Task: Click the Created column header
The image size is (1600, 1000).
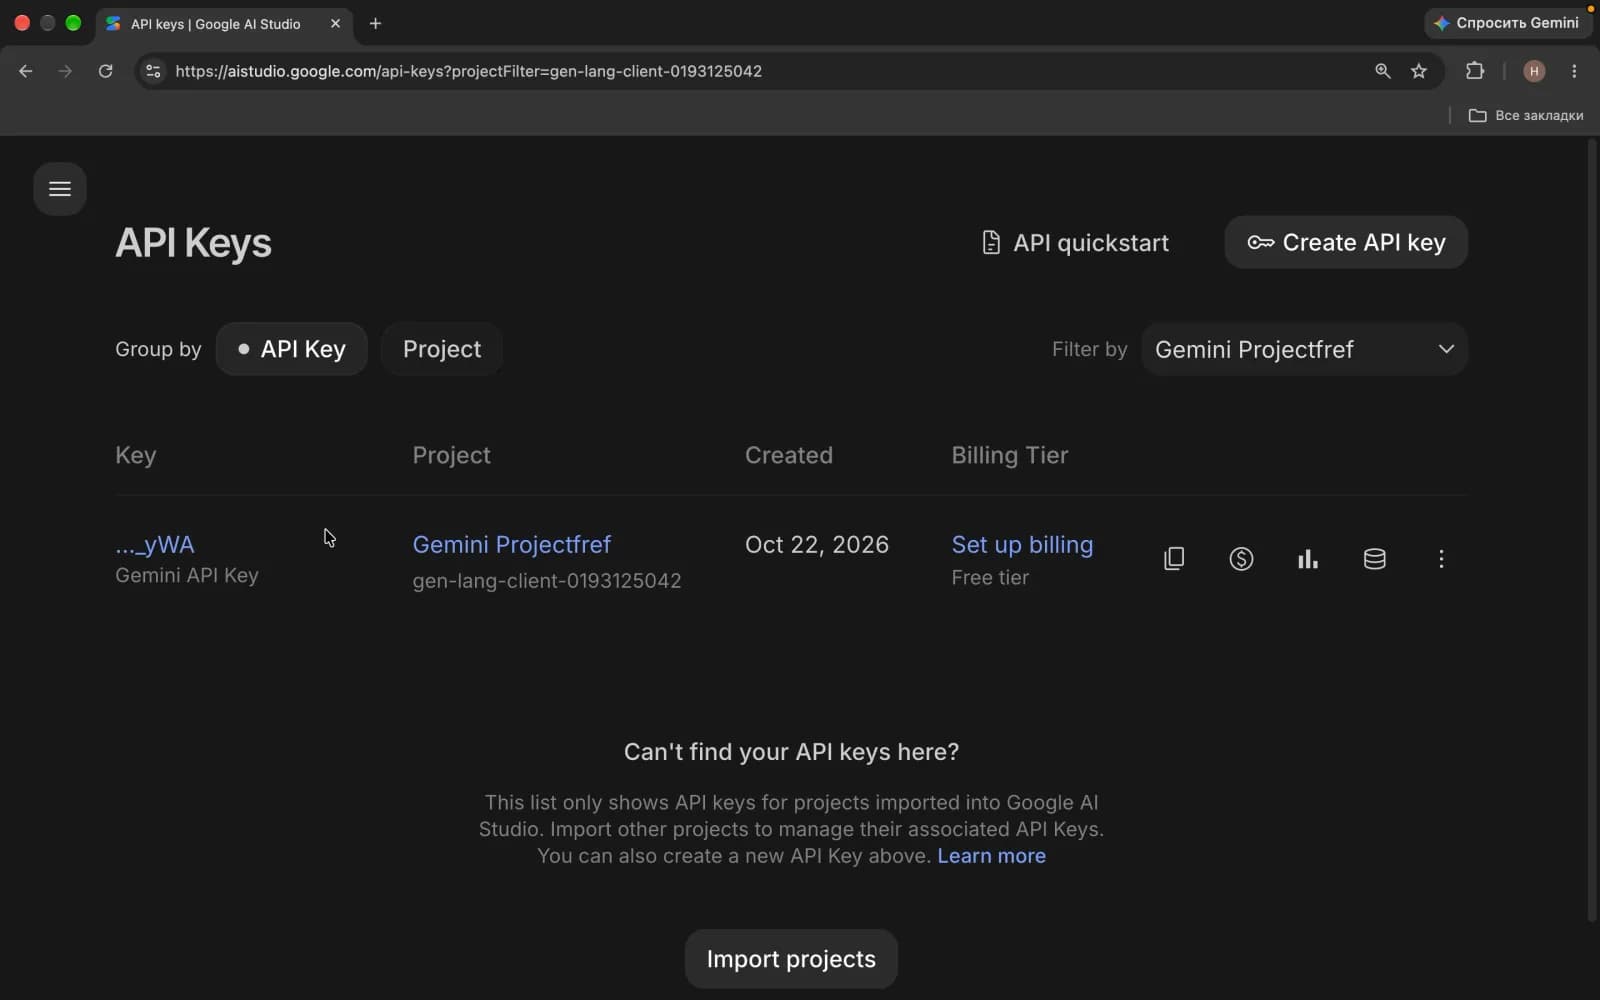Action: (x=789, y=456)
